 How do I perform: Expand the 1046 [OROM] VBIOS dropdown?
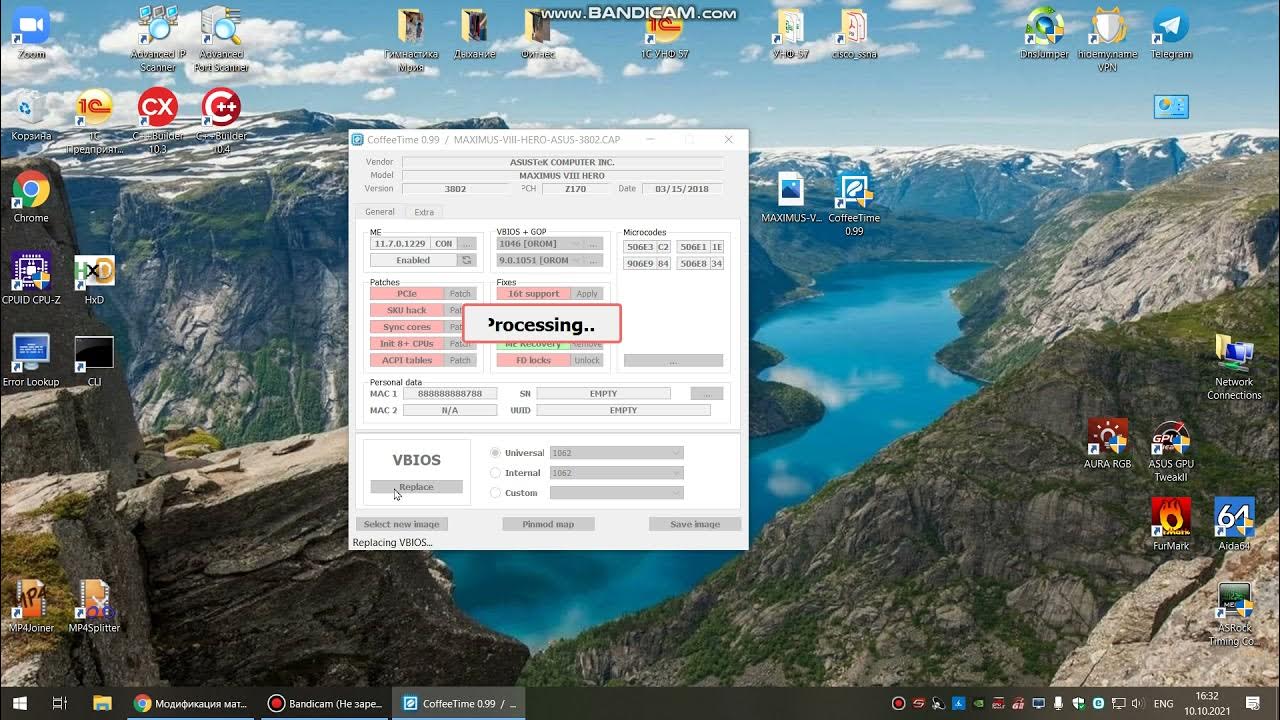[x=540, y=243]
